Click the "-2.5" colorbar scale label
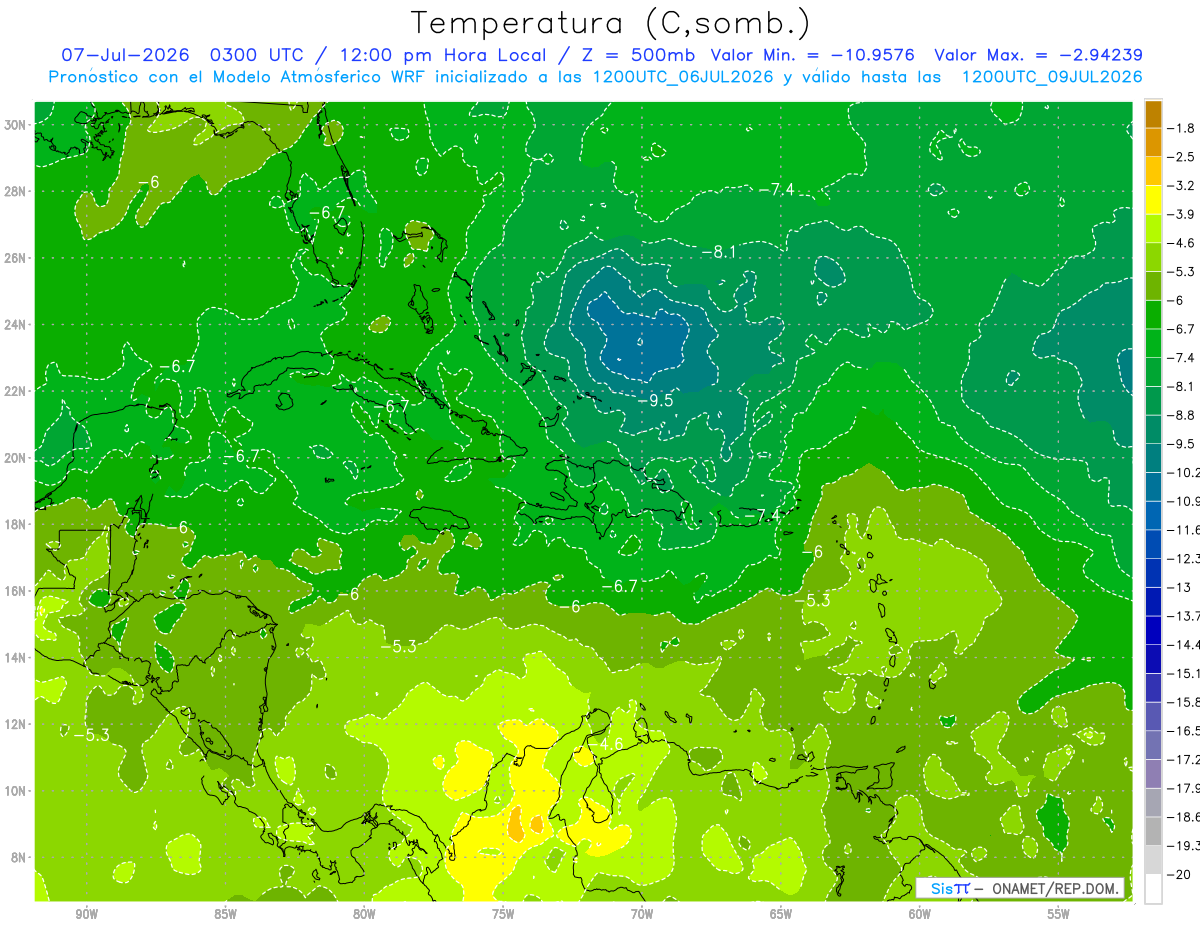 pos(1183,157)
